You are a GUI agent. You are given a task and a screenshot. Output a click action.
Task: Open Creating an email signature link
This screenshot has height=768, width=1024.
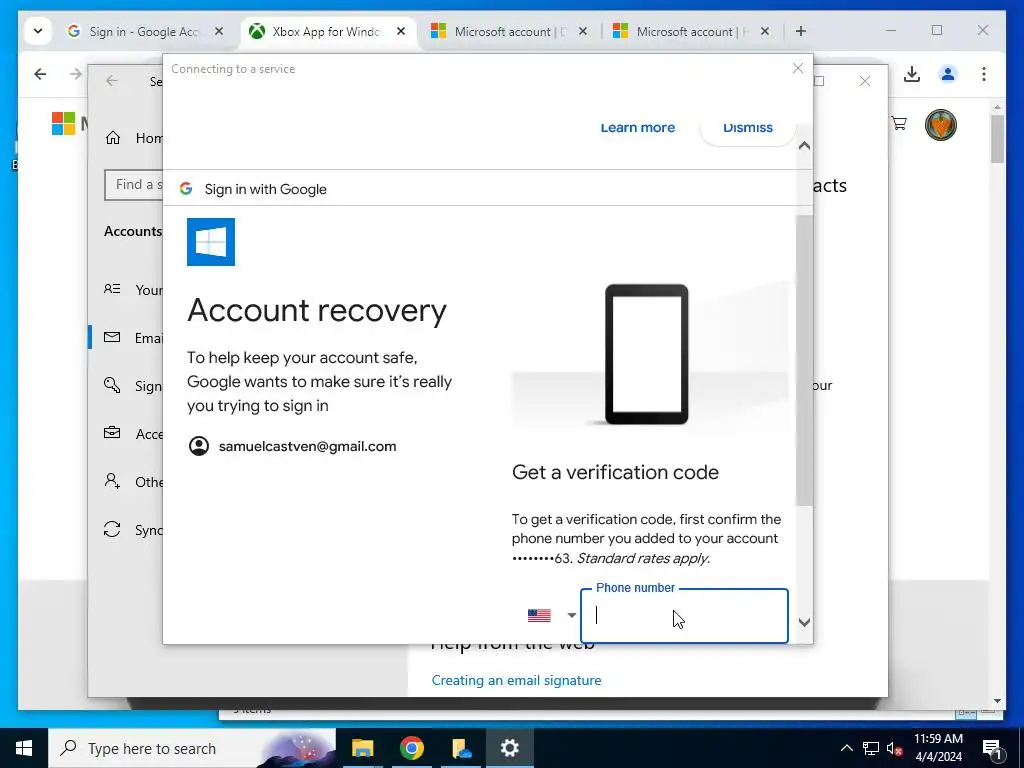pyautogui.click(x=516, y=680)
